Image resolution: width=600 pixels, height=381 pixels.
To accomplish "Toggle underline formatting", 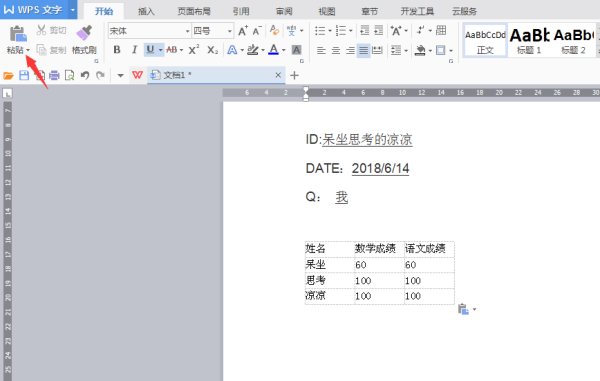I will pos(150,50).
